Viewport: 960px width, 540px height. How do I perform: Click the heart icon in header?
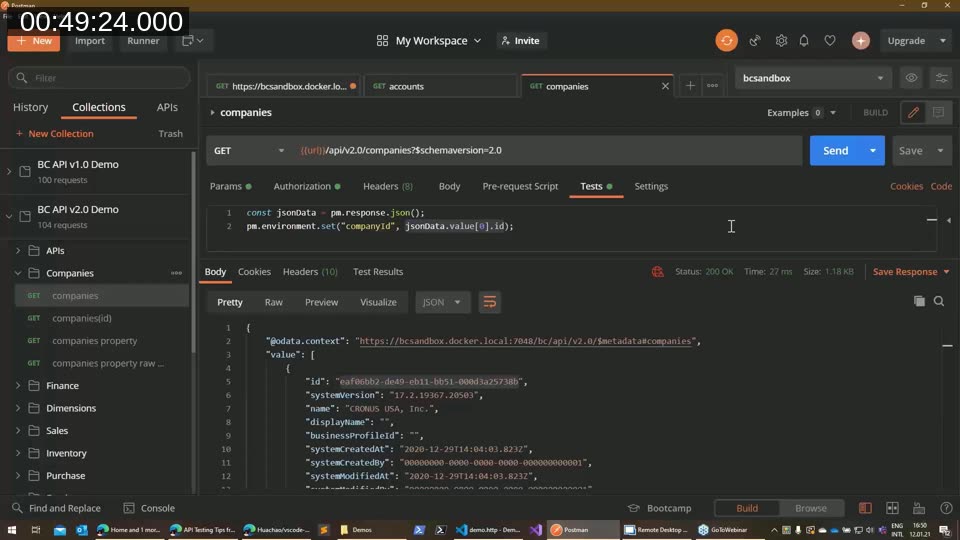click(x=830, y=40)
